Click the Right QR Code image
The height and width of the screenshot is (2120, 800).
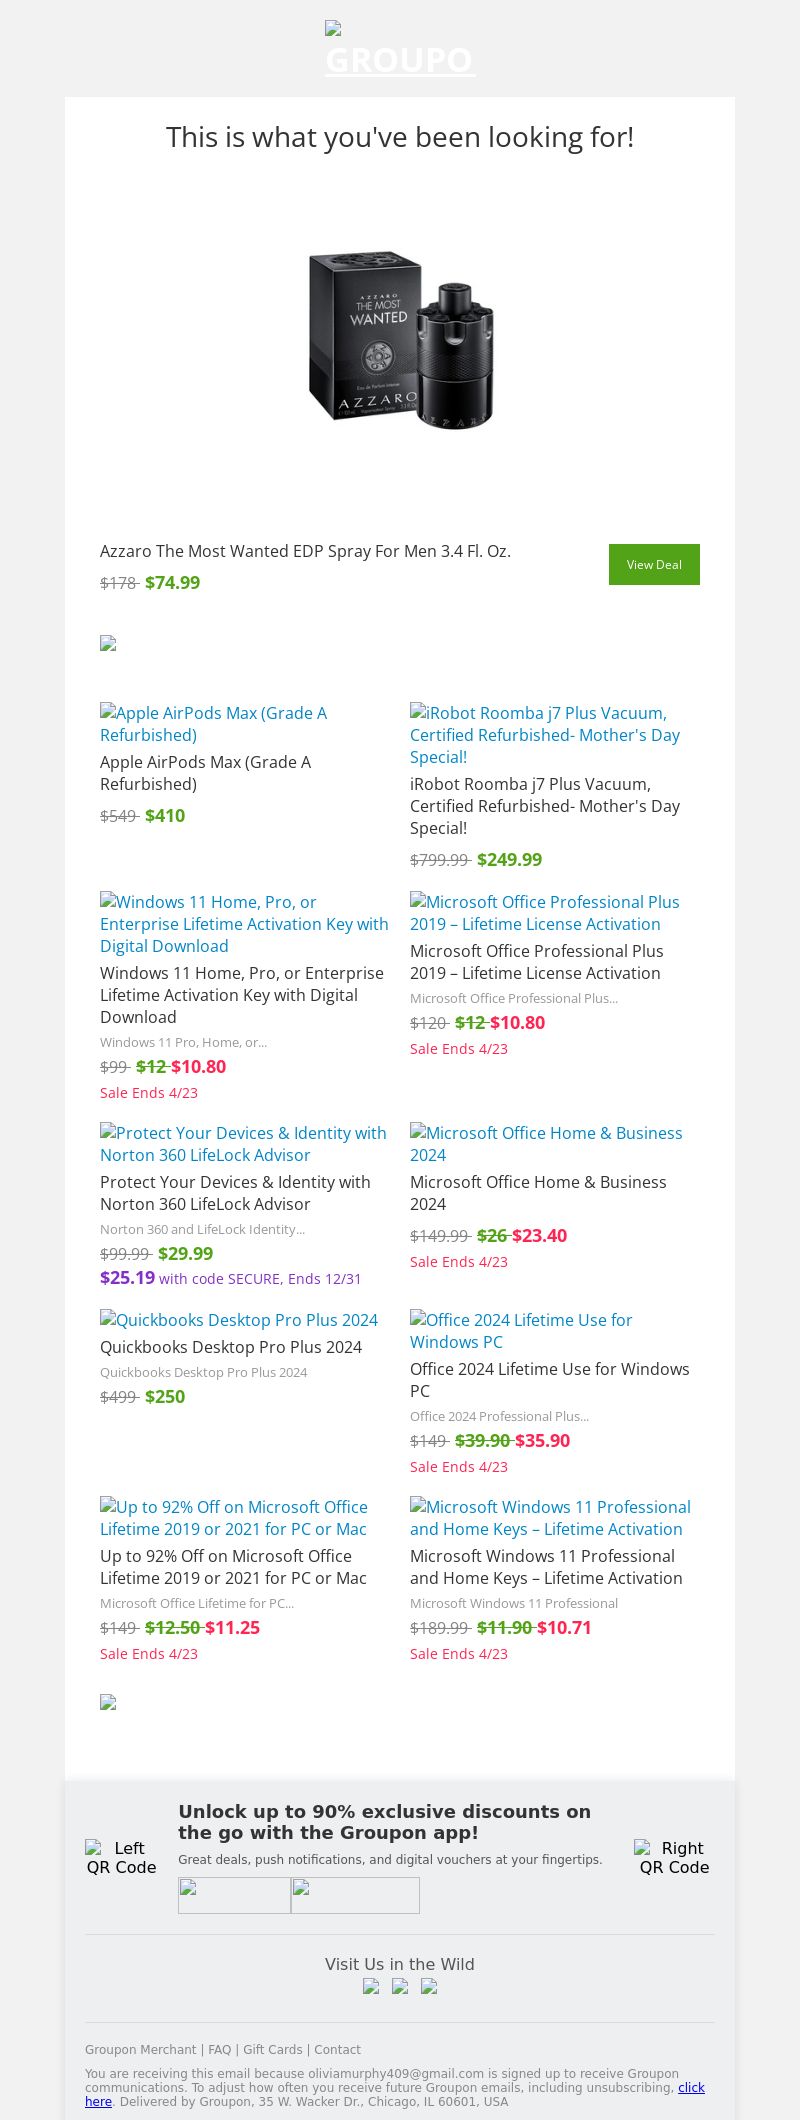674,1857
